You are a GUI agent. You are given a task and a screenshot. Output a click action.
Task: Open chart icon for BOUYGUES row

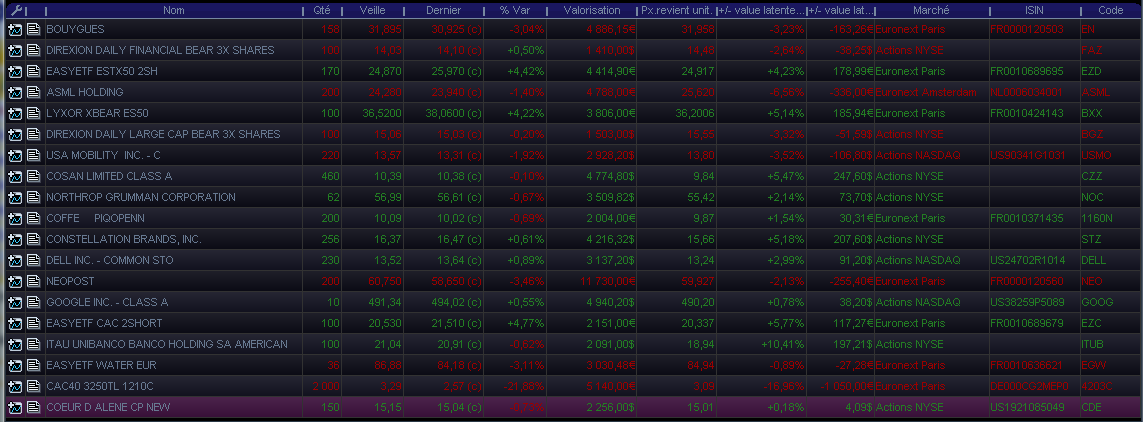click(15, 29)
